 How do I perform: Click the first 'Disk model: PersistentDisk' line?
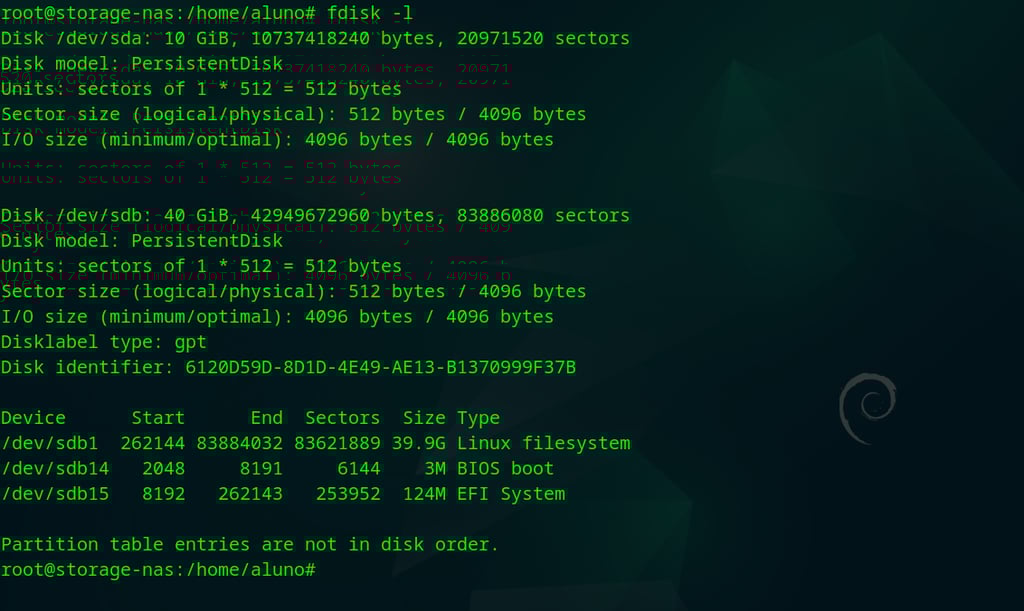142,64
